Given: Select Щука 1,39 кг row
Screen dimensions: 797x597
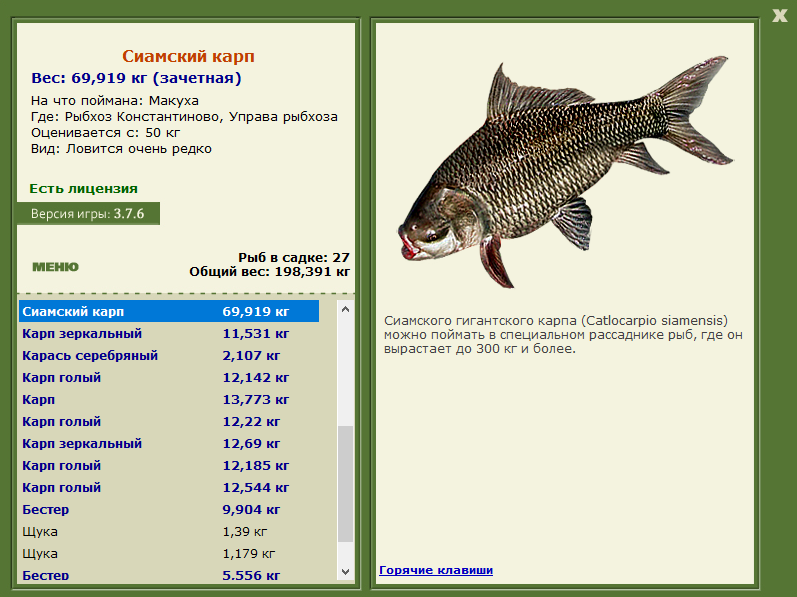Looking at the screenshot, I should tap(169, 531).
